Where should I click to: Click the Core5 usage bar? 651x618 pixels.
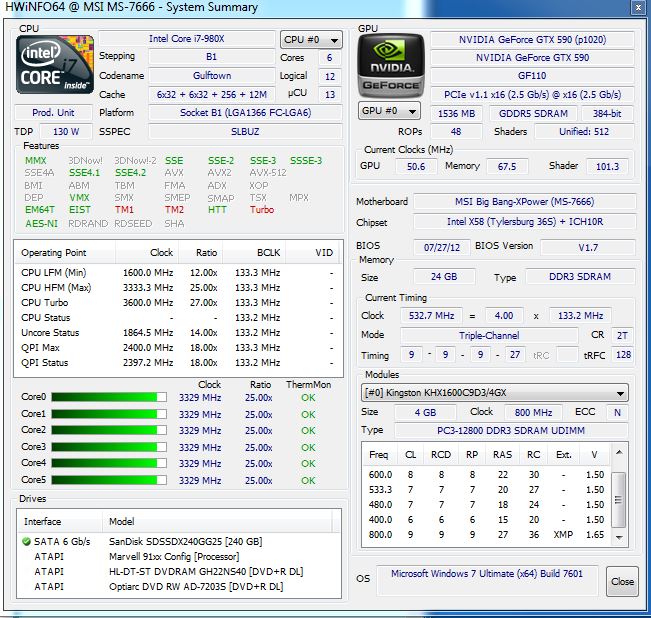point(109,480)
